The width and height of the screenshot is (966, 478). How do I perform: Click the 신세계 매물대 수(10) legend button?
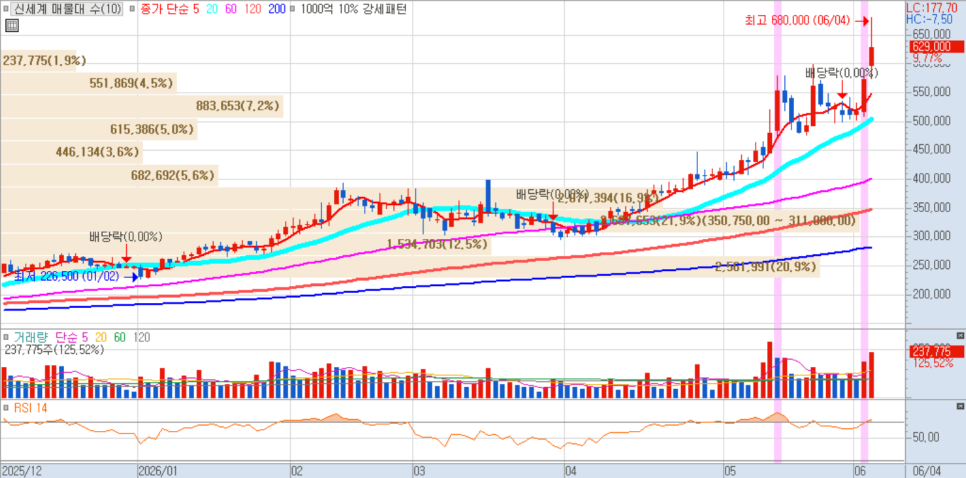click(x=68, y=9)
